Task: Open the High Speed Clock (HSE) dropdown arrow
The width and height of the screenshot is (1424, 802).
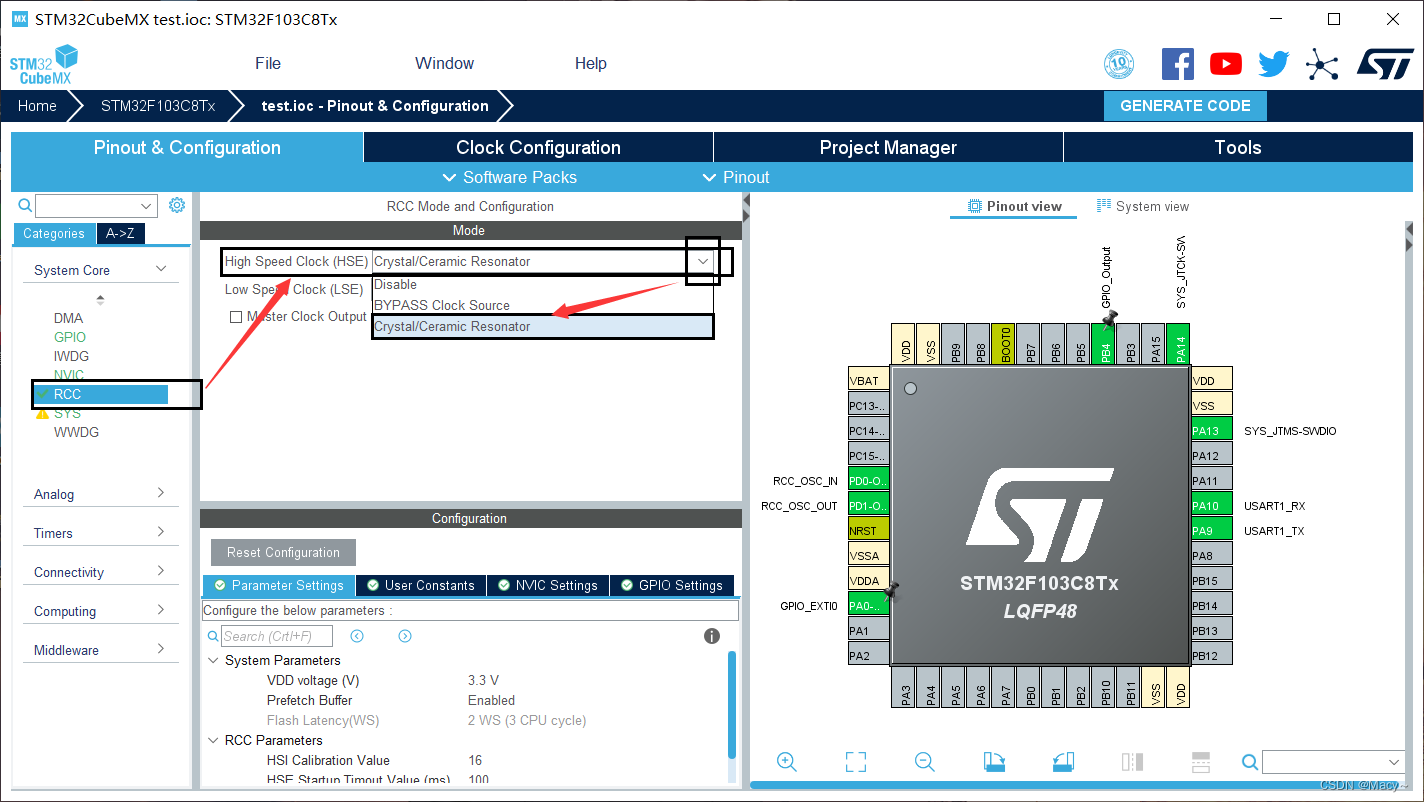Action: [x=703, y=261]
